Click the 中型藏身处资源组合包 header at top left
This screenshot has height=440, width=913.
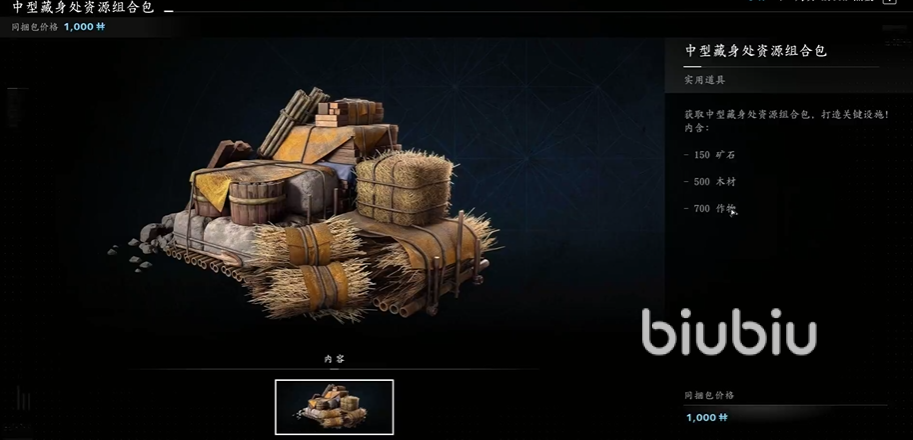(83, 7)
